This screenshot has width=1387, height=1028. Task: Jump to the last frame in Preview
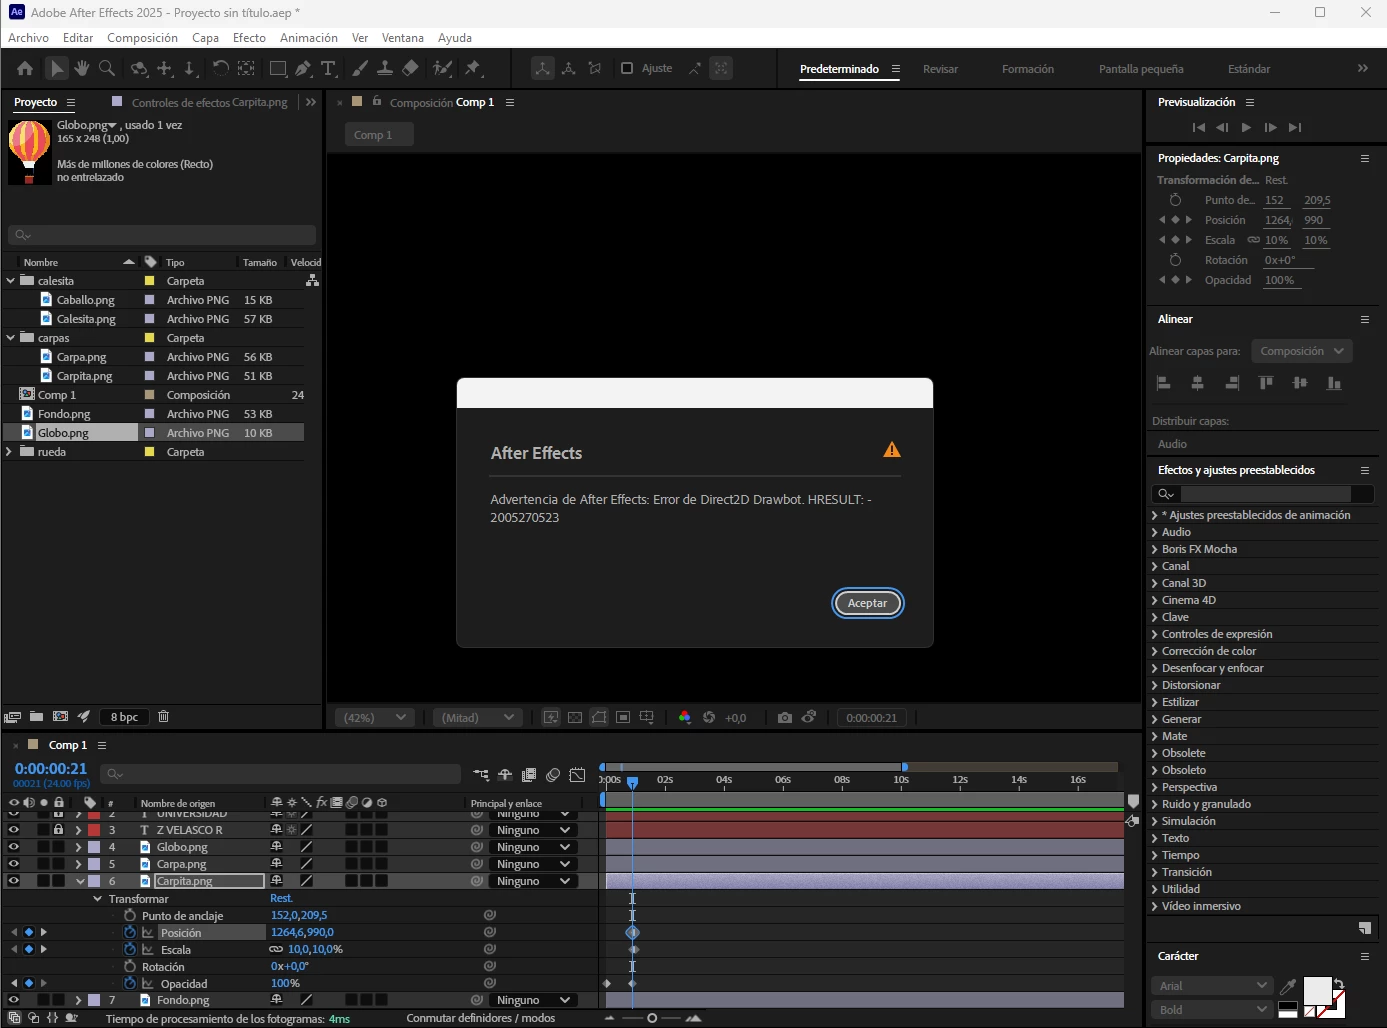pos(1295,127)
